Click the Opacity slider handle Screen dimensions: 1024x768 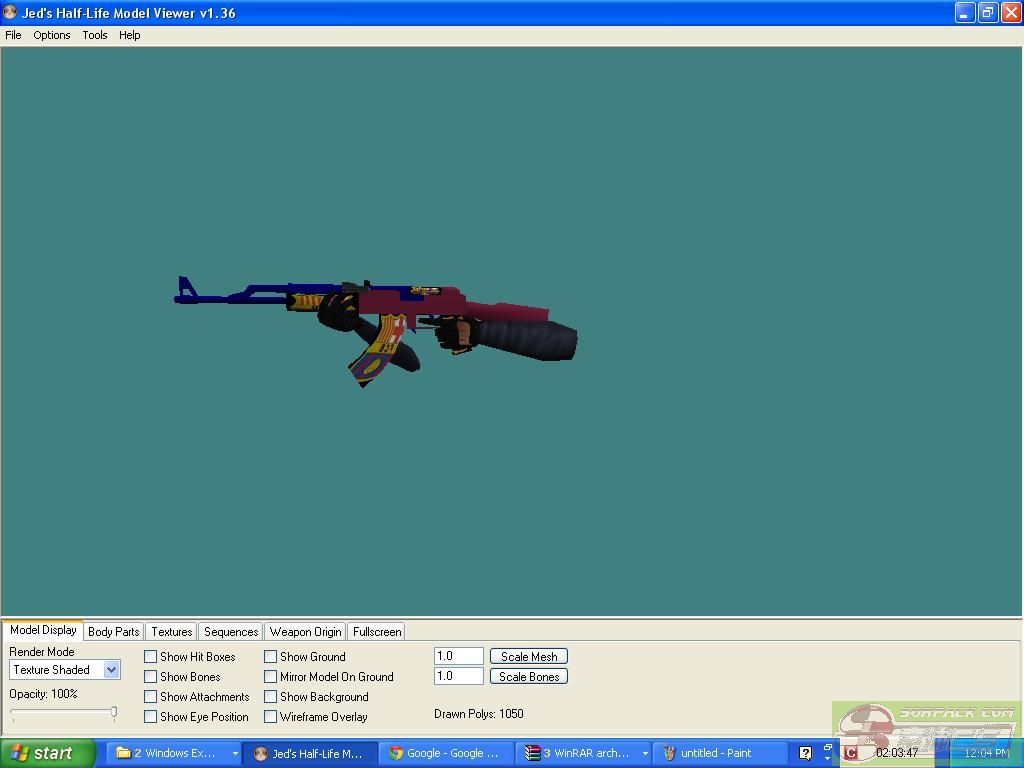[114, 712]
